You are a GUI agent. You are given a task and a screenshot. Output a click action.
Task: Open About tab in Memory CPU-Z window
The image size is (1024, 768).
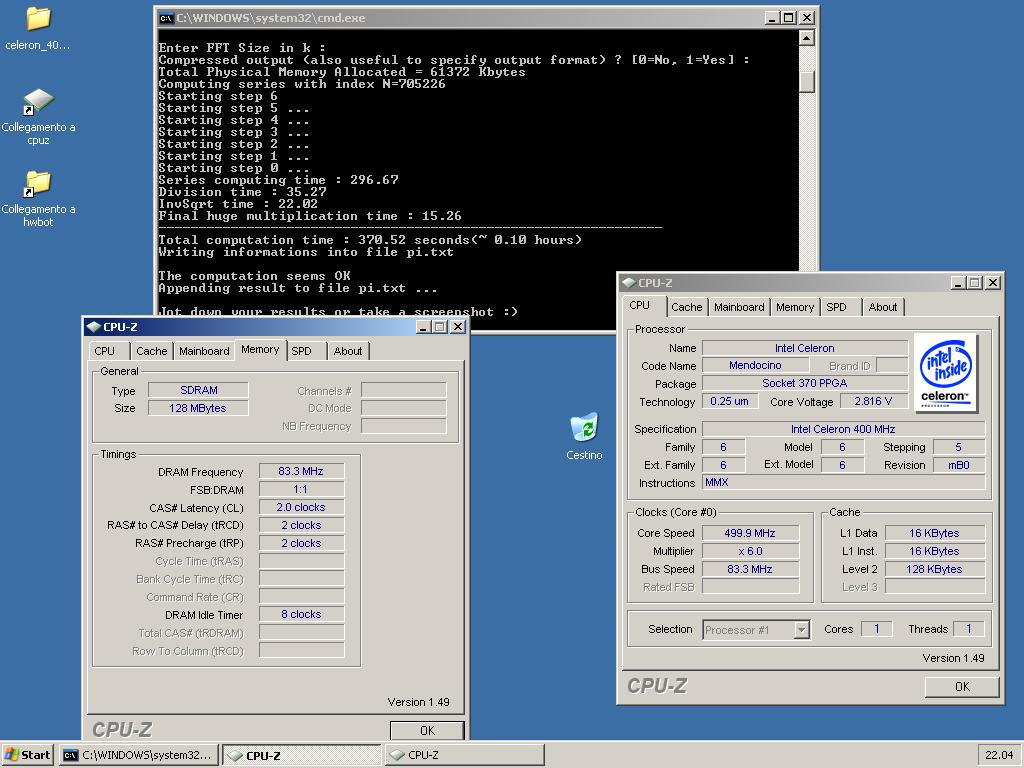[347, 351]
